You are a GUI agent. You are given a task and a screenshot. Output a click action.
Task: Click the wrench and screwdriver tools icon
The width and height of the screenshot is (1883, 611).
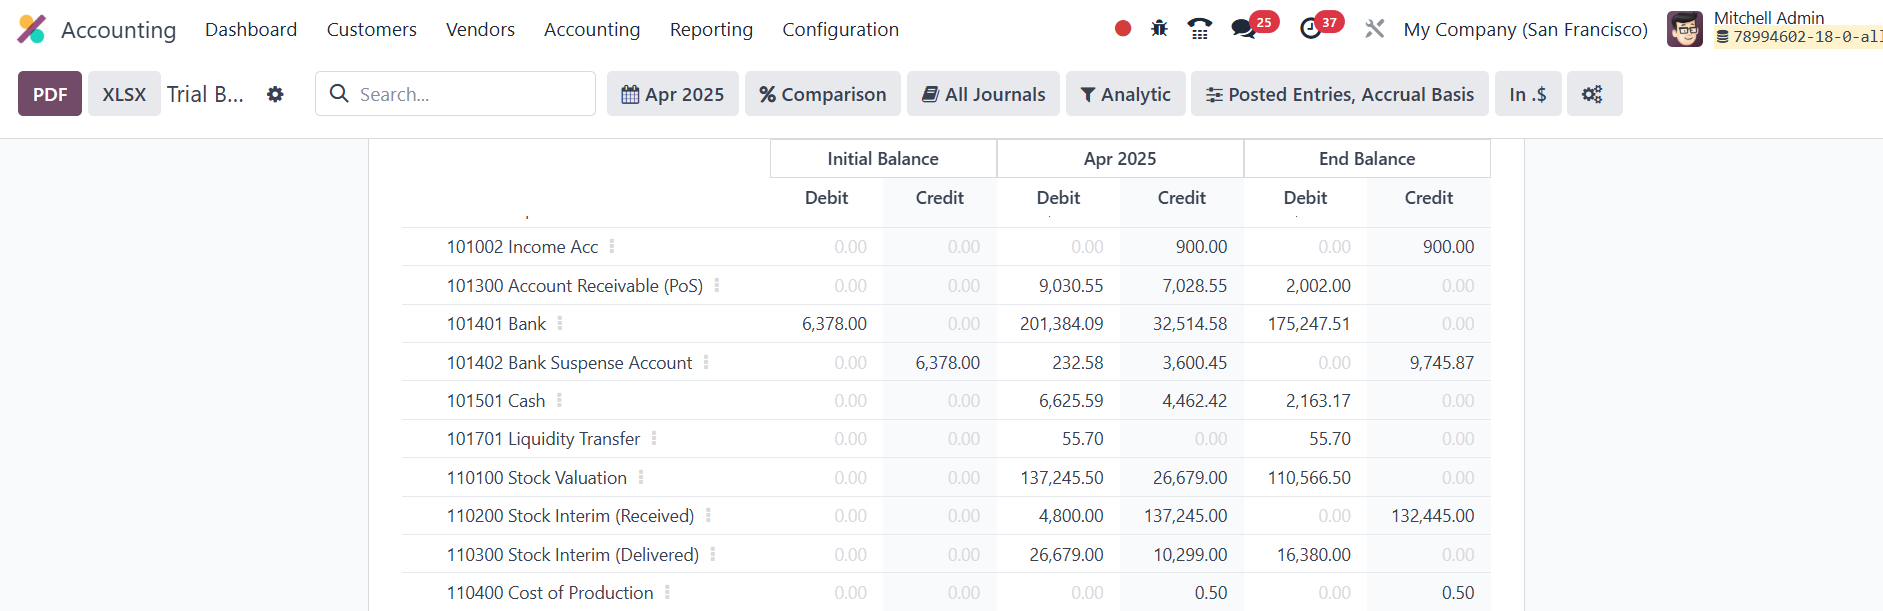tap(1375, 29)
